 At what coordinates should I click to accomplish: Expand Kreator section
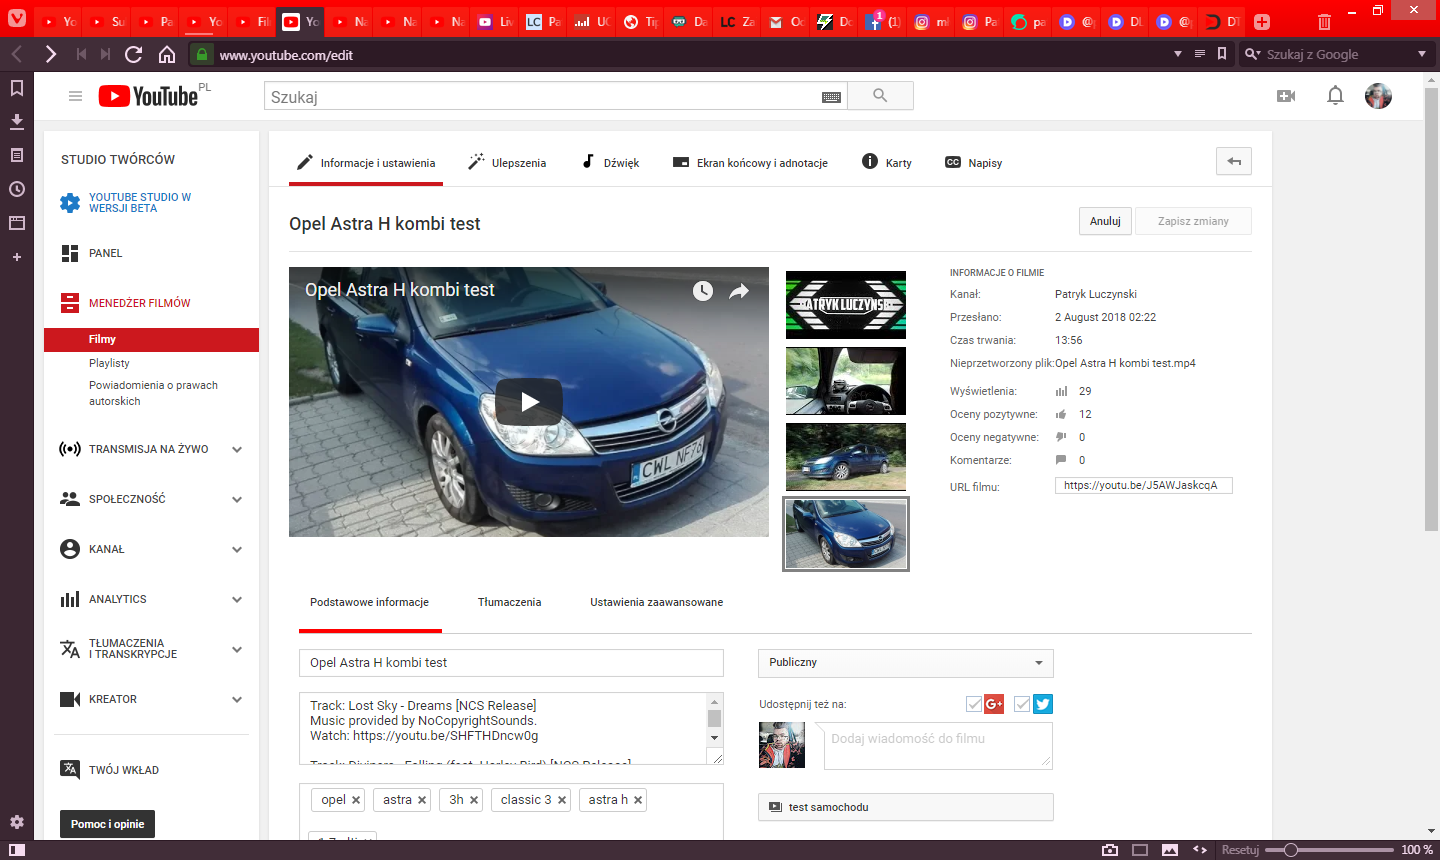(x=237, y=700)
